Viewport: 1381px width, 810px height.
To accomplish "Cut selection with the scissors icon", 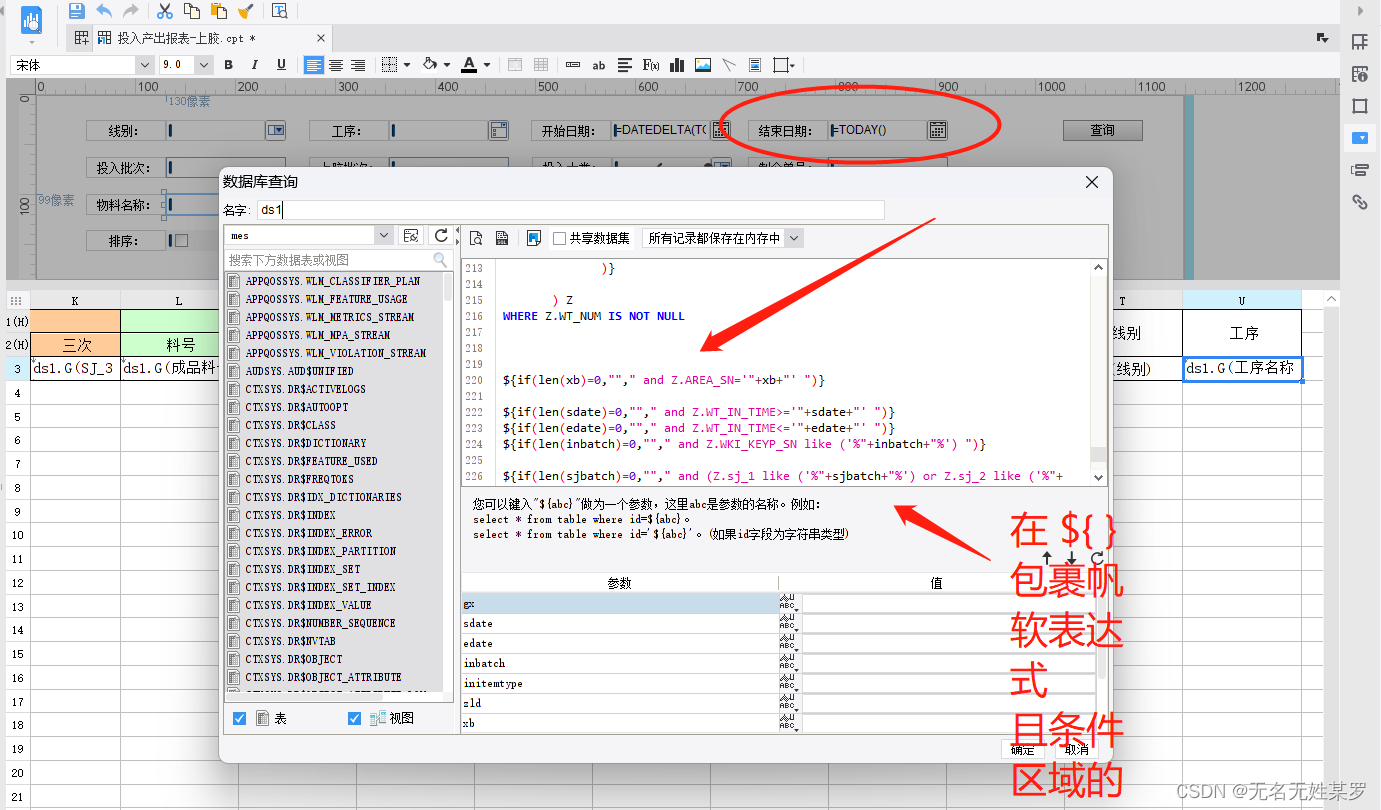I will coord(165,12).
